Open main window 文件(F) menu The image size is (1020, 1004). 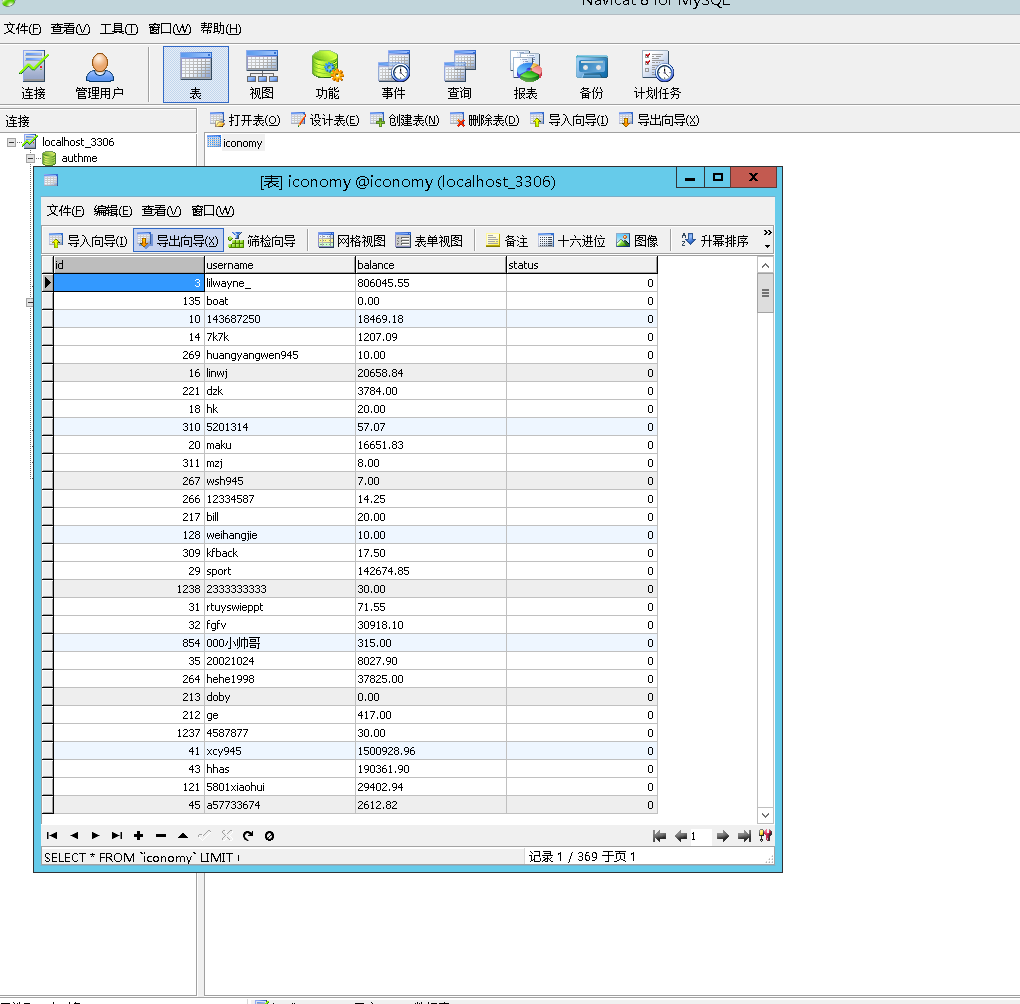22,29
